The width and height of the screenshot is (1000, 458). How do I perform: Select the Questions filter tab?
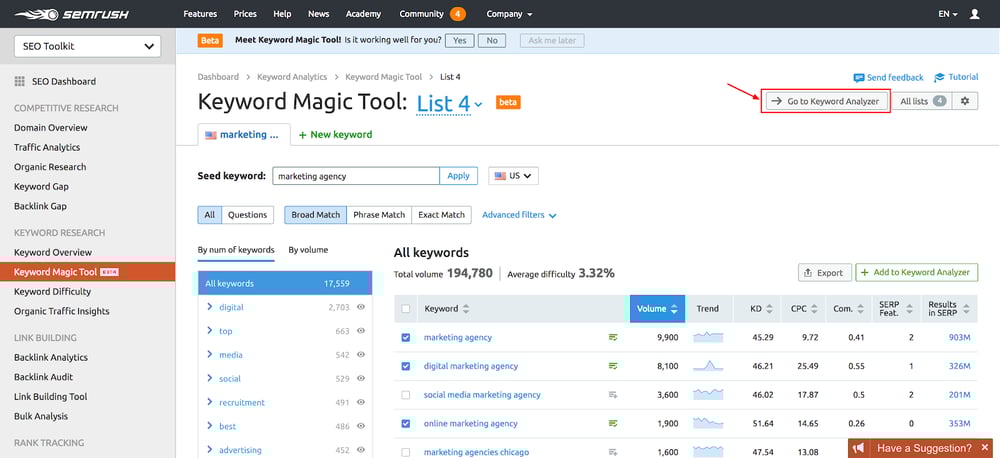tap(247, 215)
